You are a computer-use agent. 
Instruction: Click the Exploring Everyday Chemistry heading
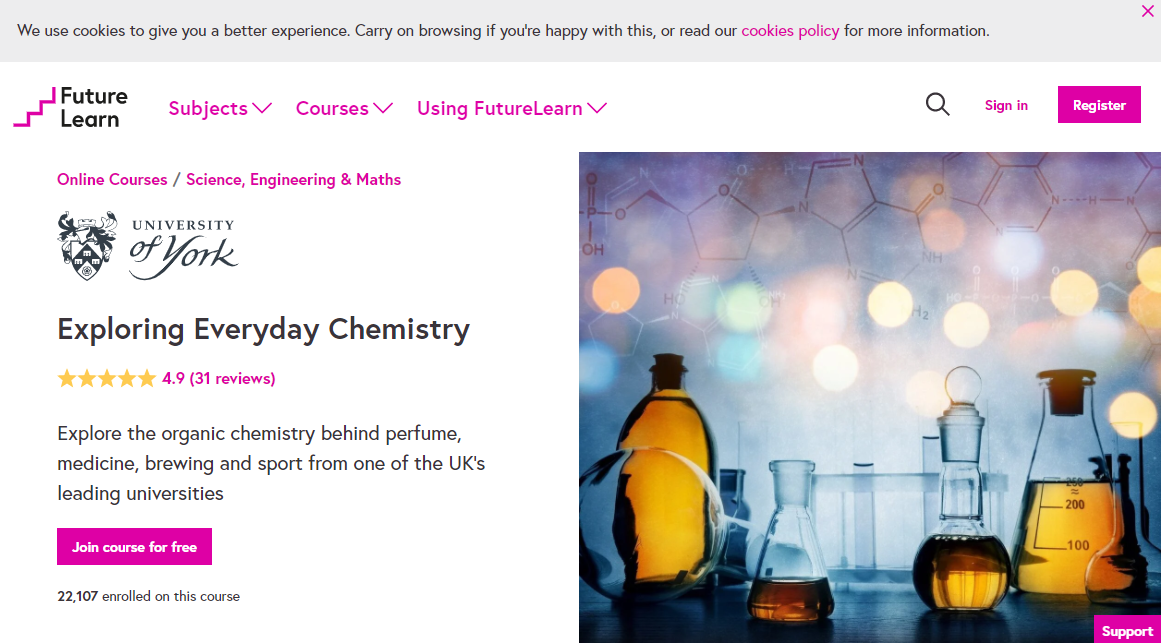(x=263, y=329)
